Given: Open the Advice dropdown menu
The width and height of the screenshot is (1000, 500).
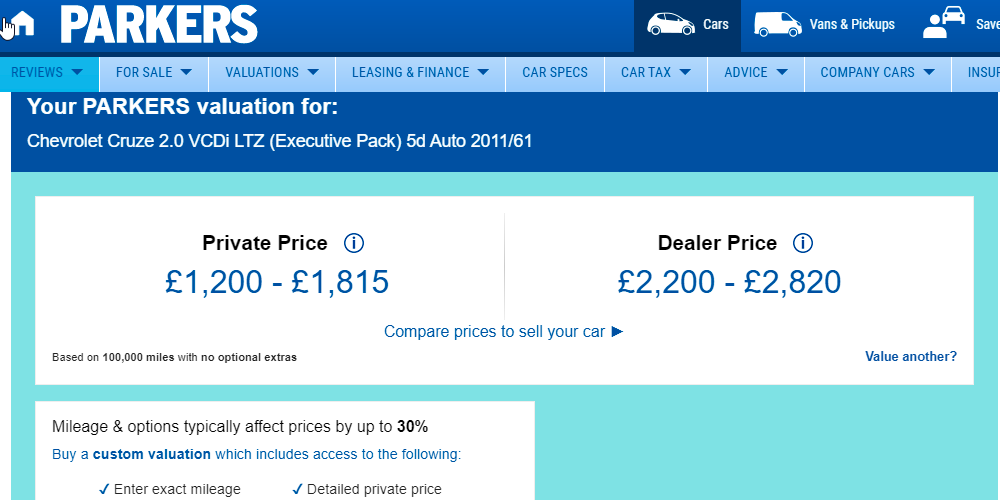Looking at the screenshot, I should point(756,72).
